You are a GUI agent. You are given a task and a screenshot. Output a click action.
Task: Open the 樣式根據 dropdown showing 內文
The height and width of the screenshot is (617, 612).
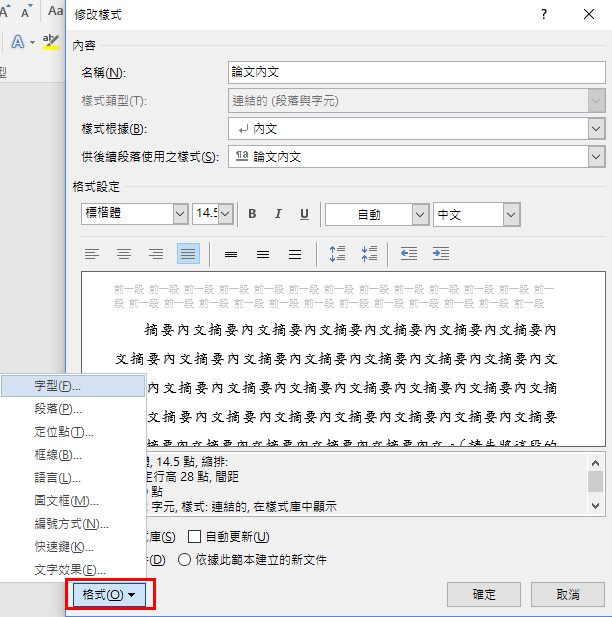596,128
